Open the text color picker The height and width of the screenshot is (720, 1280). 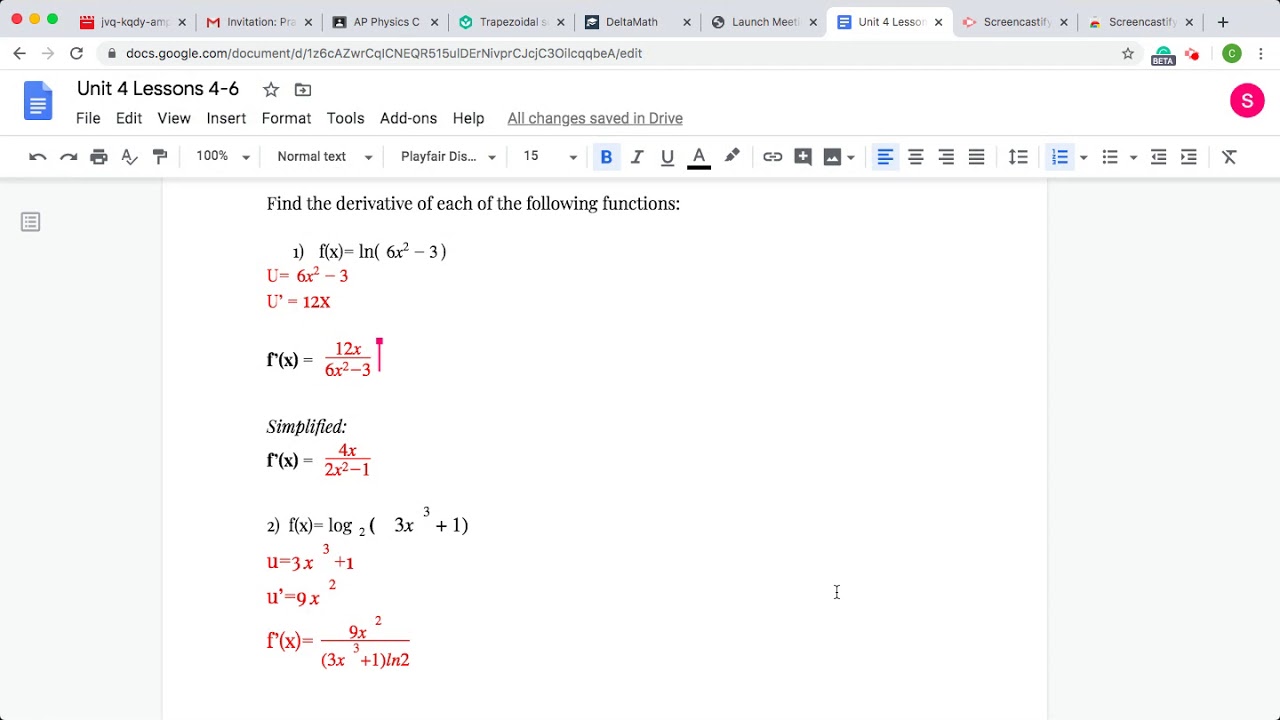pos(699,157)
